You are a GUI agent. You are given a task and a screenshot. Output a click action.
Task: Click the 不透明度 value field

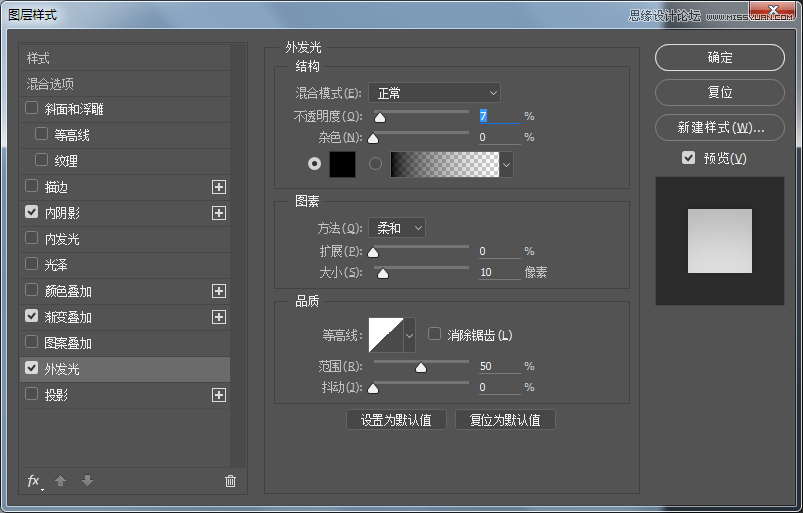click(500, 116)
